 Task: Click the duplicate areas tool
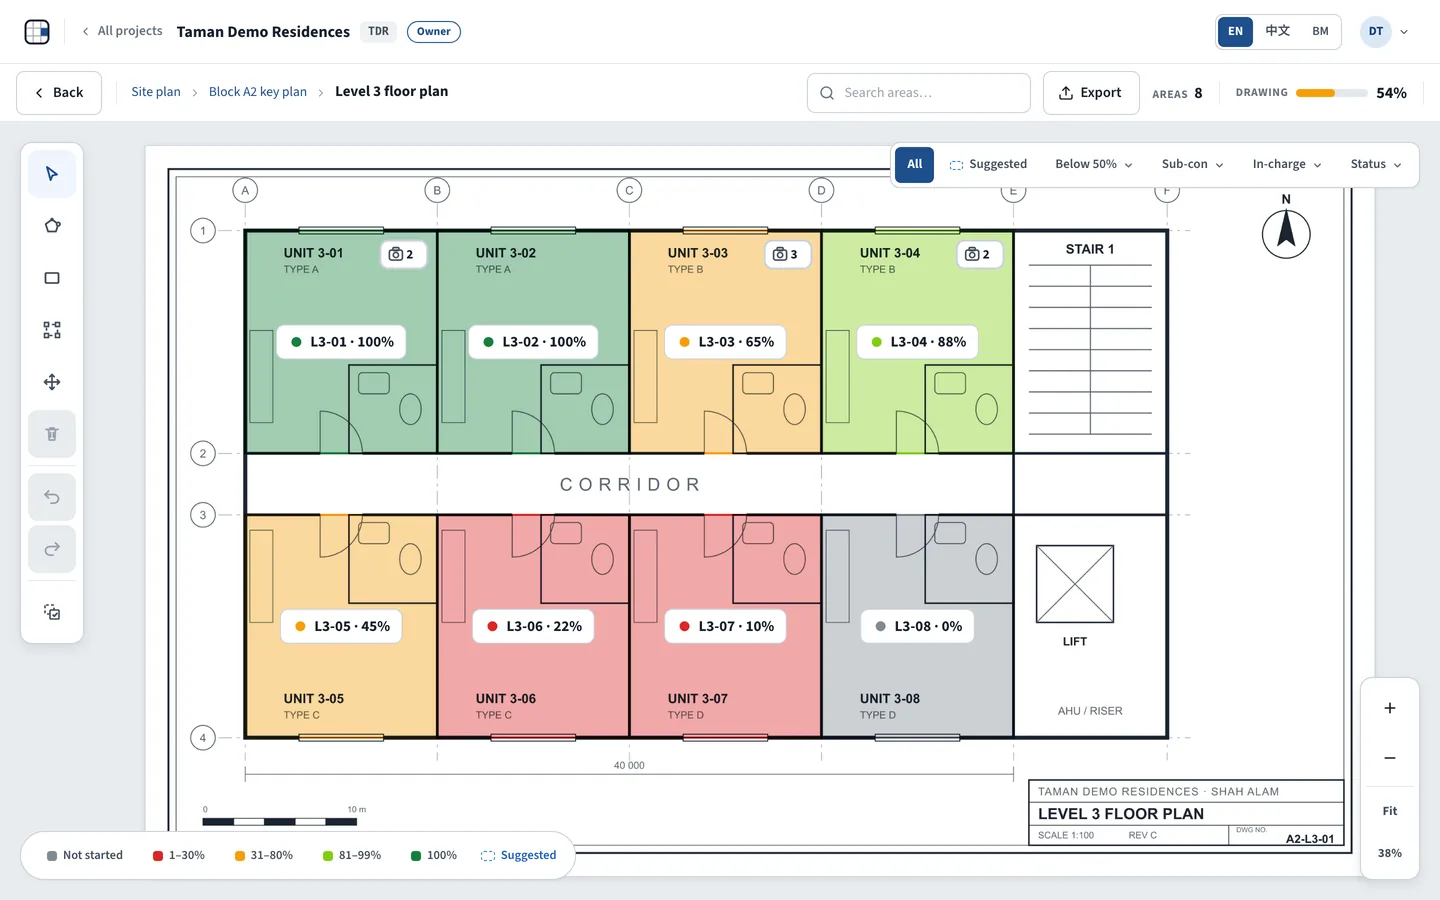52,612
